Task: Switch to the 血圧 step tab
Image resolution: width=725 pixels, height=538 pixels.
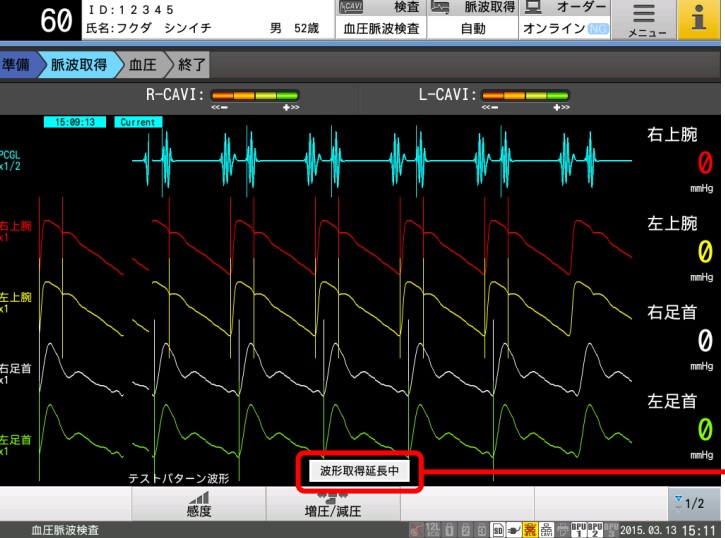Action: pyautogui.click(x=142, y=66)
